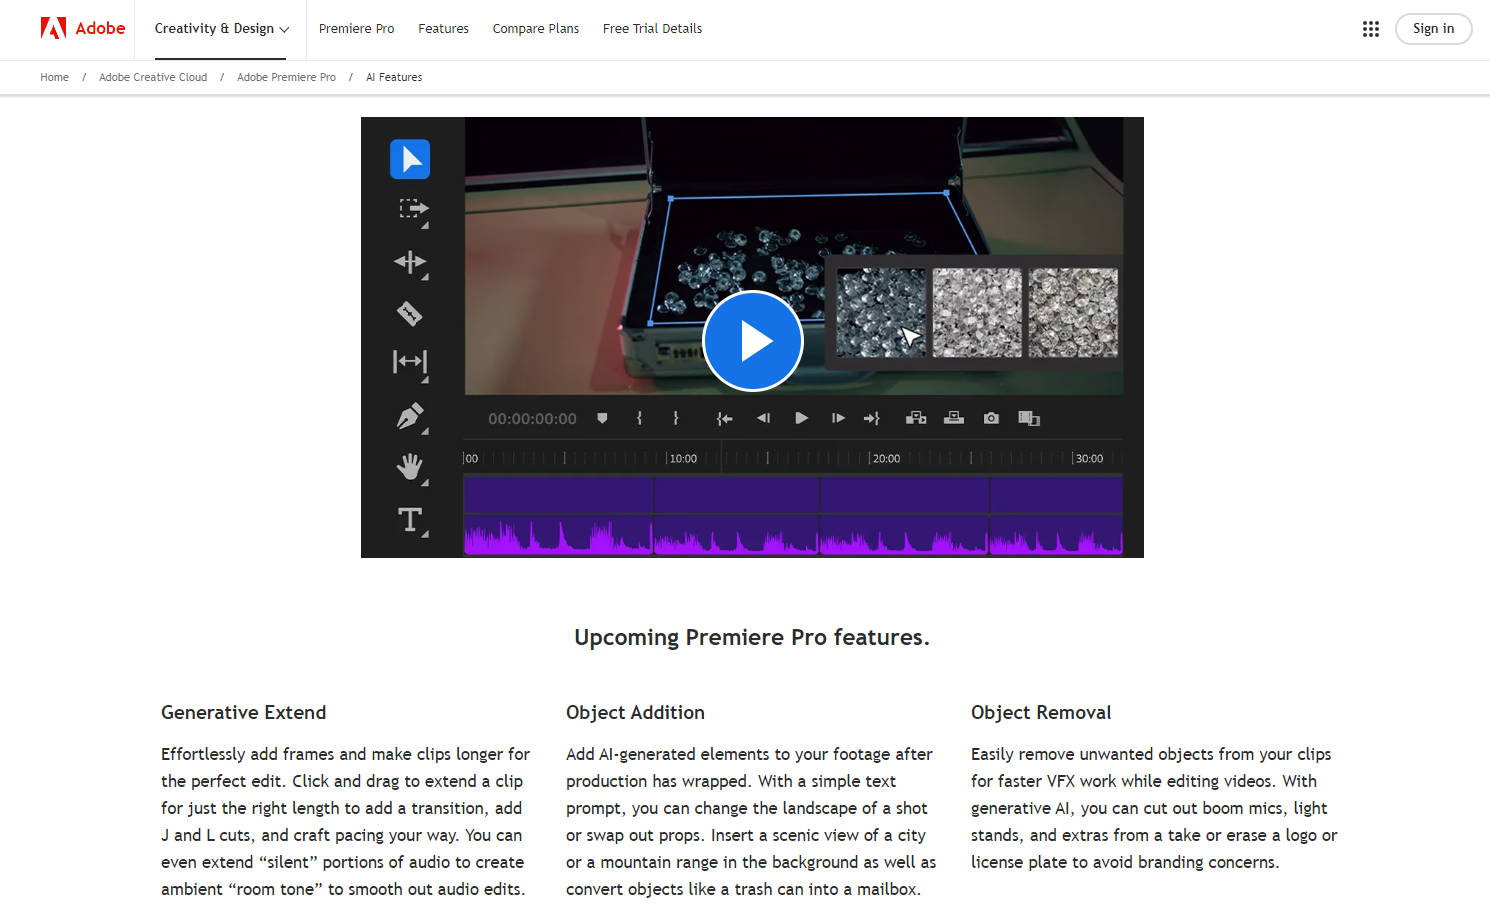
Task: Click the Generative Extend heading
Action: point(244,712)
